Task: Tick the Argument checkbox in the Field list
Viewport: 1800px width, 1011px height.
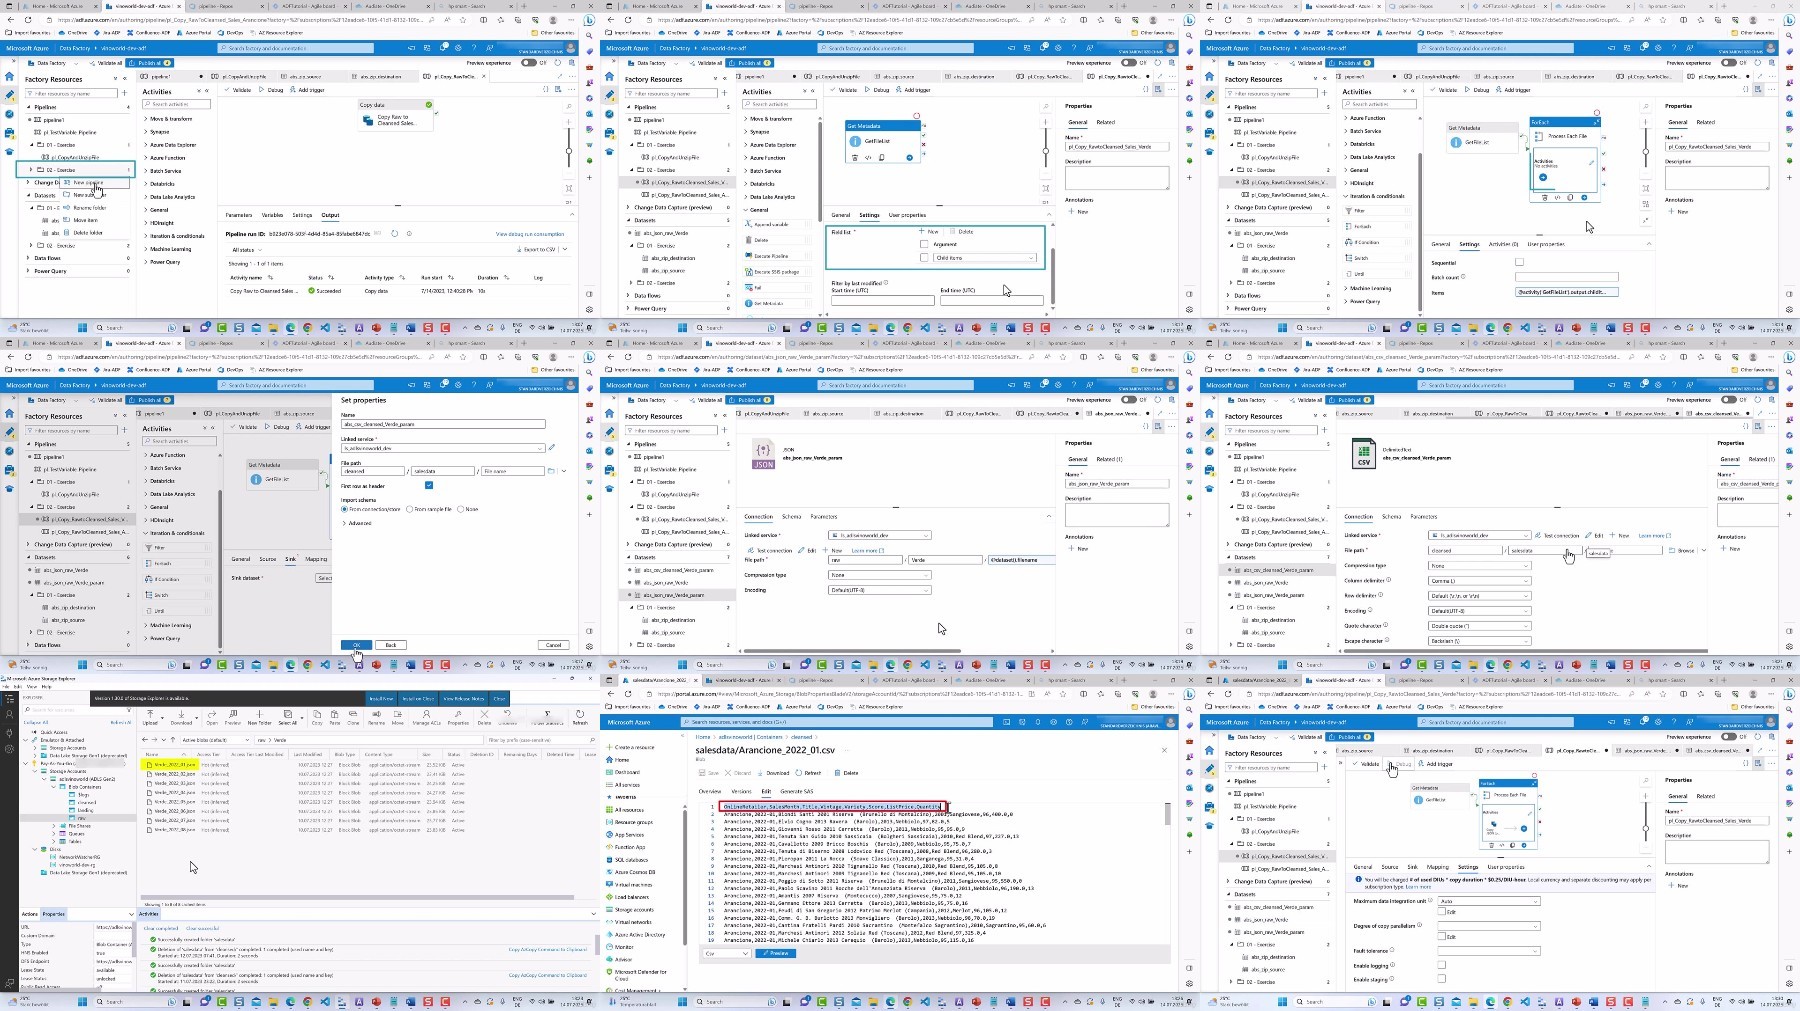Action: [924, 244]
